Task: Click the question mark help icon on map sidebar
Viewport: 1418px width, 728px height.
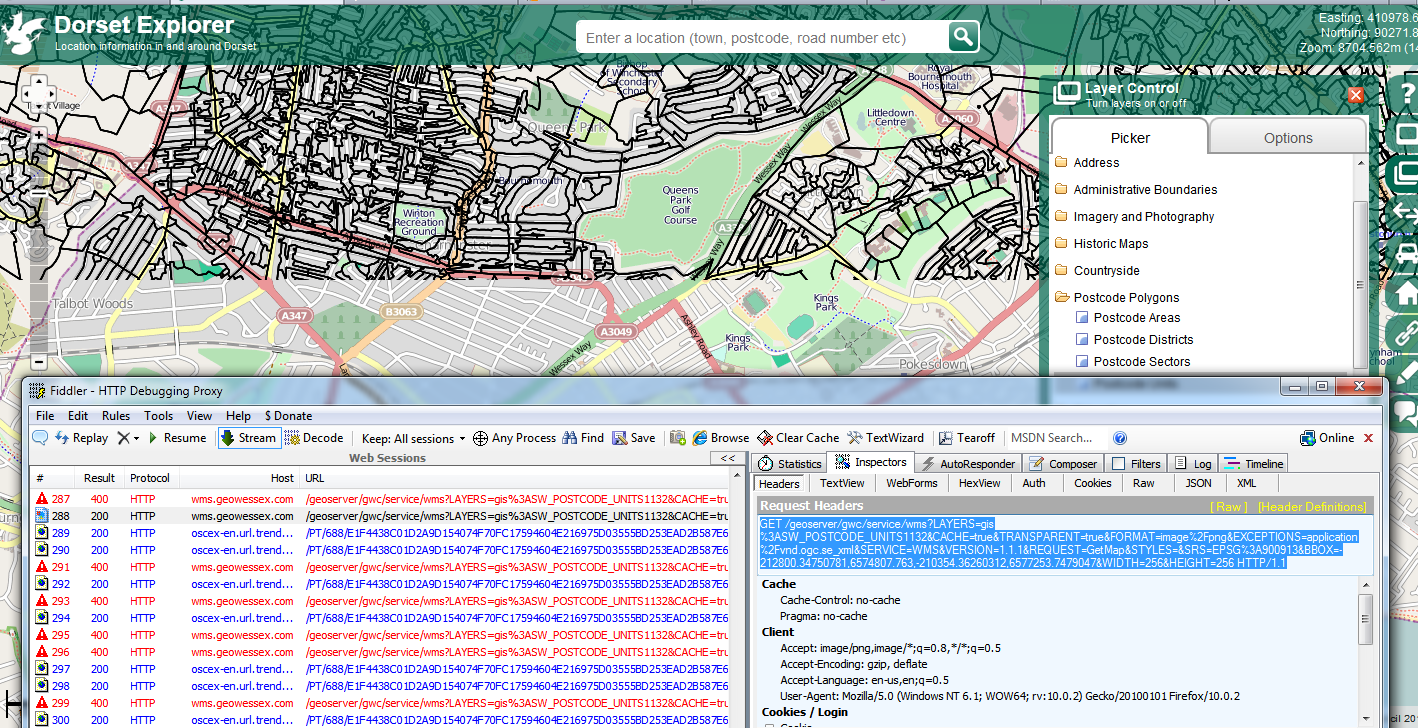Action: pos(1406,93)
